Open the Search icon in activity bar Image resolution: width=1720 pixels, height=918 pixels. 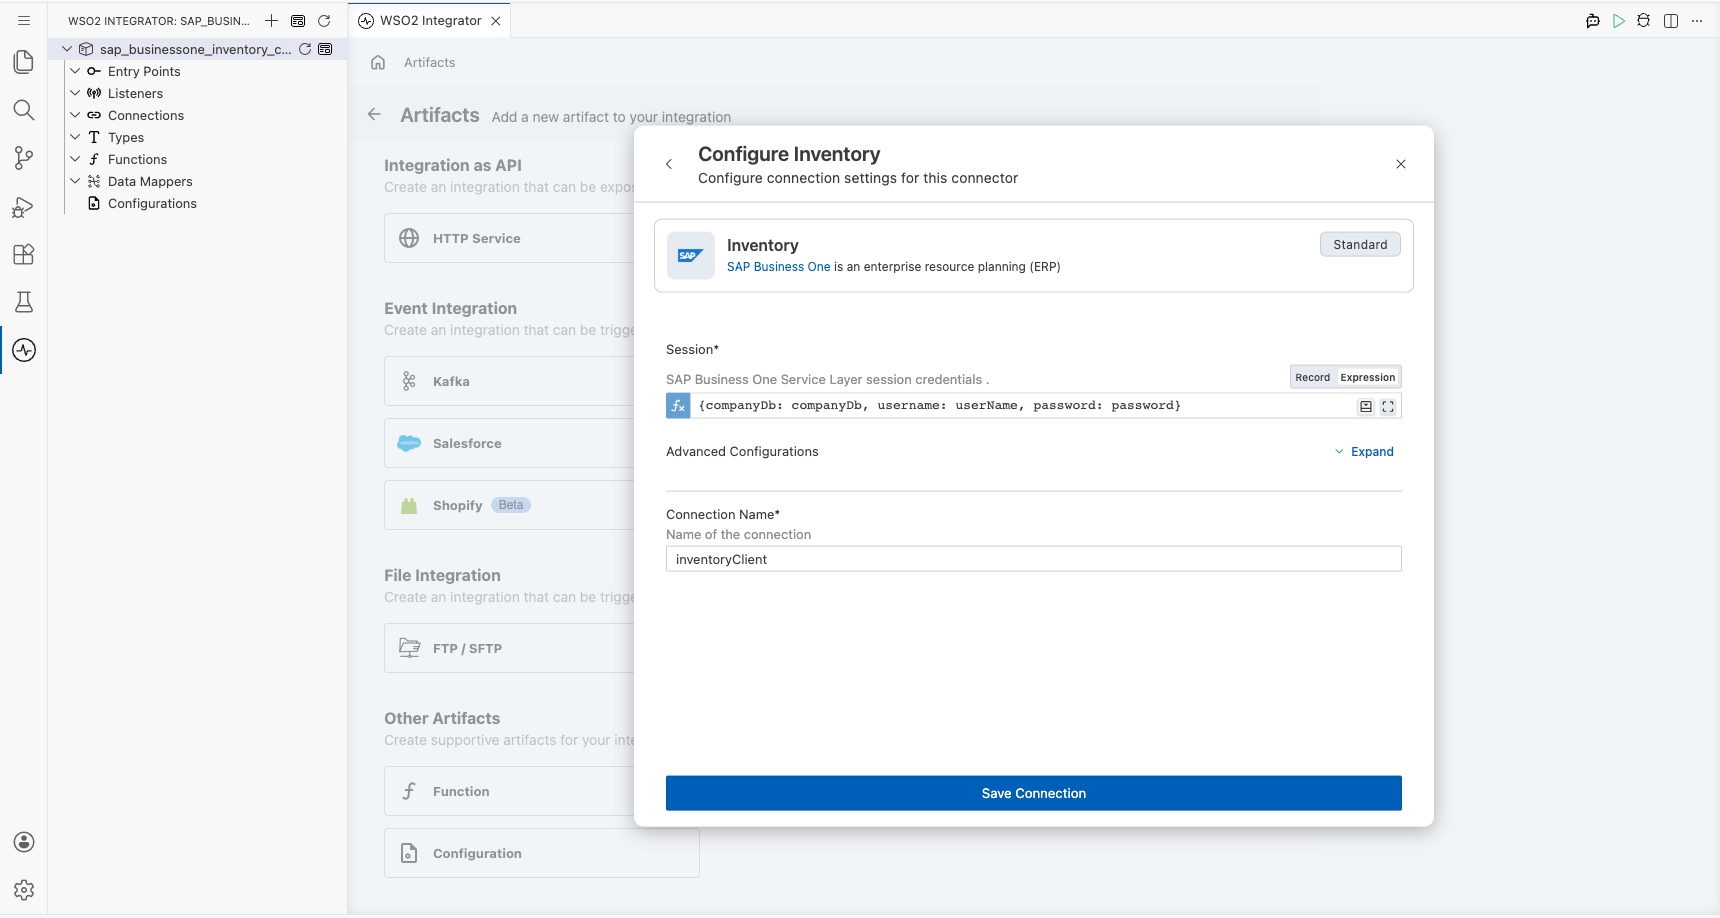click(24, 110)
